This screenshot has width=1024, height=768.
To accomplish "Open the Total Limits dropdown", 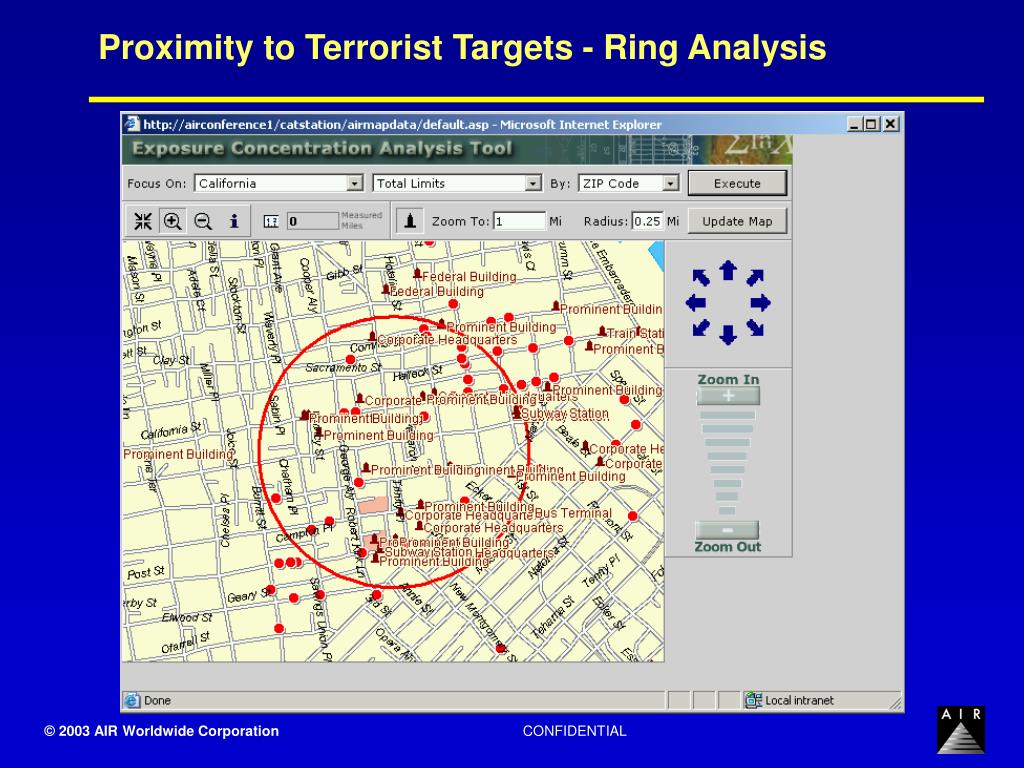I will click(534, 184).
